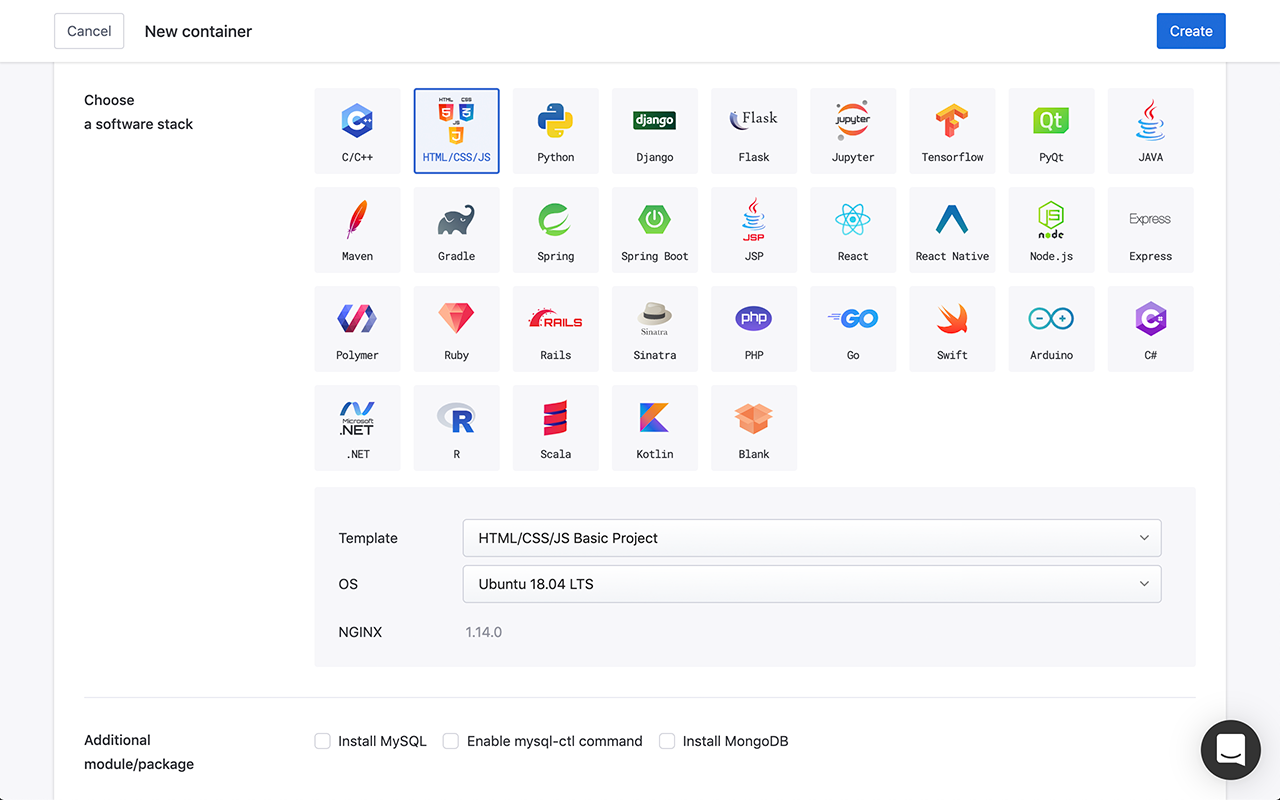The image size is (1280, 800).
Task: Open the OS selection dropdown
Action: [810, 584]
